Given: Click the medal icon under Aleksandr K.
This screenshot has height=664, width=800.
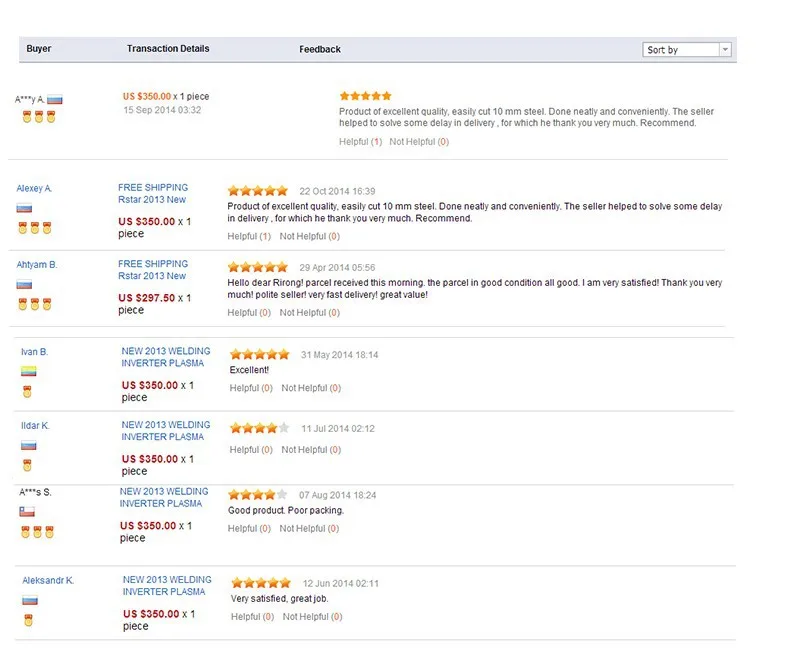Looking at the screenshot, I should point(29,620).
